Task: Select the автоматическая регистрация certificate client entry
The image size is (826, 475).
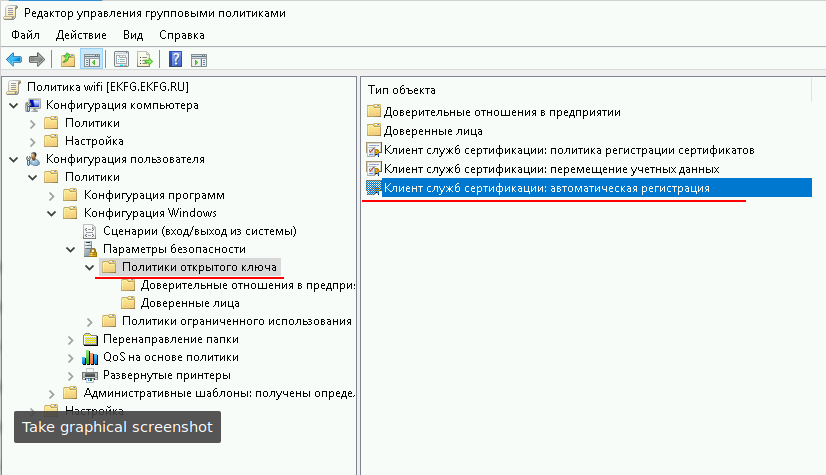Action: coord(546,188)
